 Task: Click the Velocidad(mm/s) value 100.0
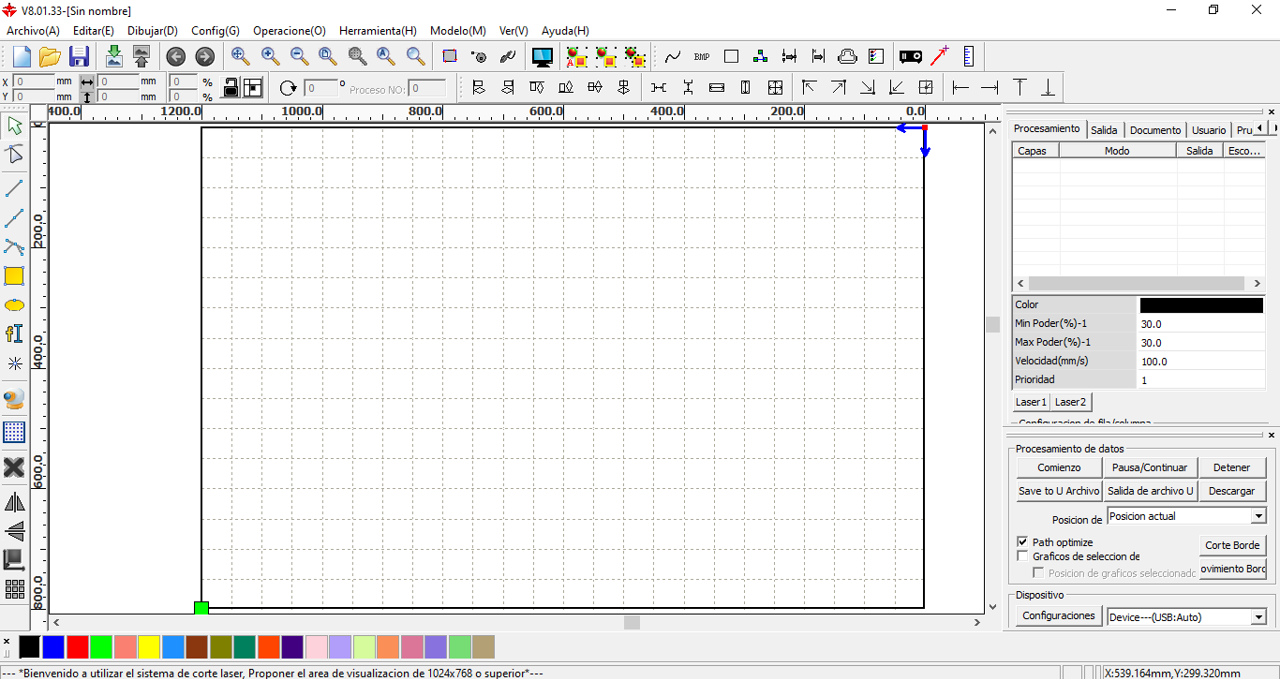pyautogui.click(x=1202, y=361)
